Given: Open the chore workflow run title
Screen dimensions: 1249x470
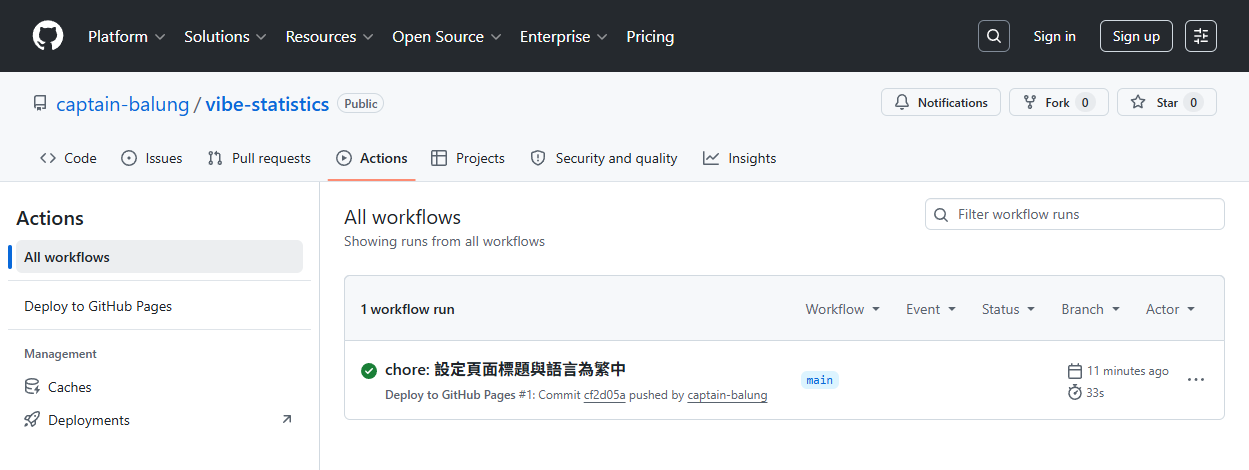Looking at the screenshot, I should (x=505, y=370).
